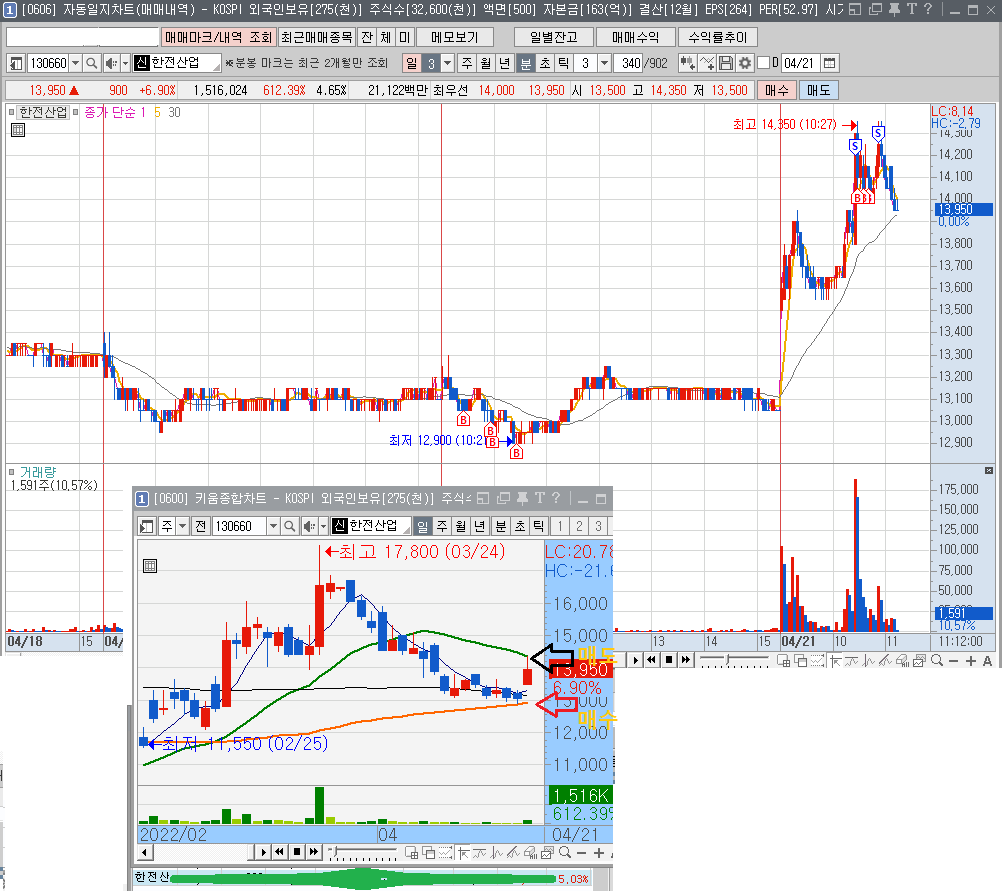This screenshot has width=1002, height=891.
Task: Toggle the 일 (daily) period button
Action: pos(412,63)
